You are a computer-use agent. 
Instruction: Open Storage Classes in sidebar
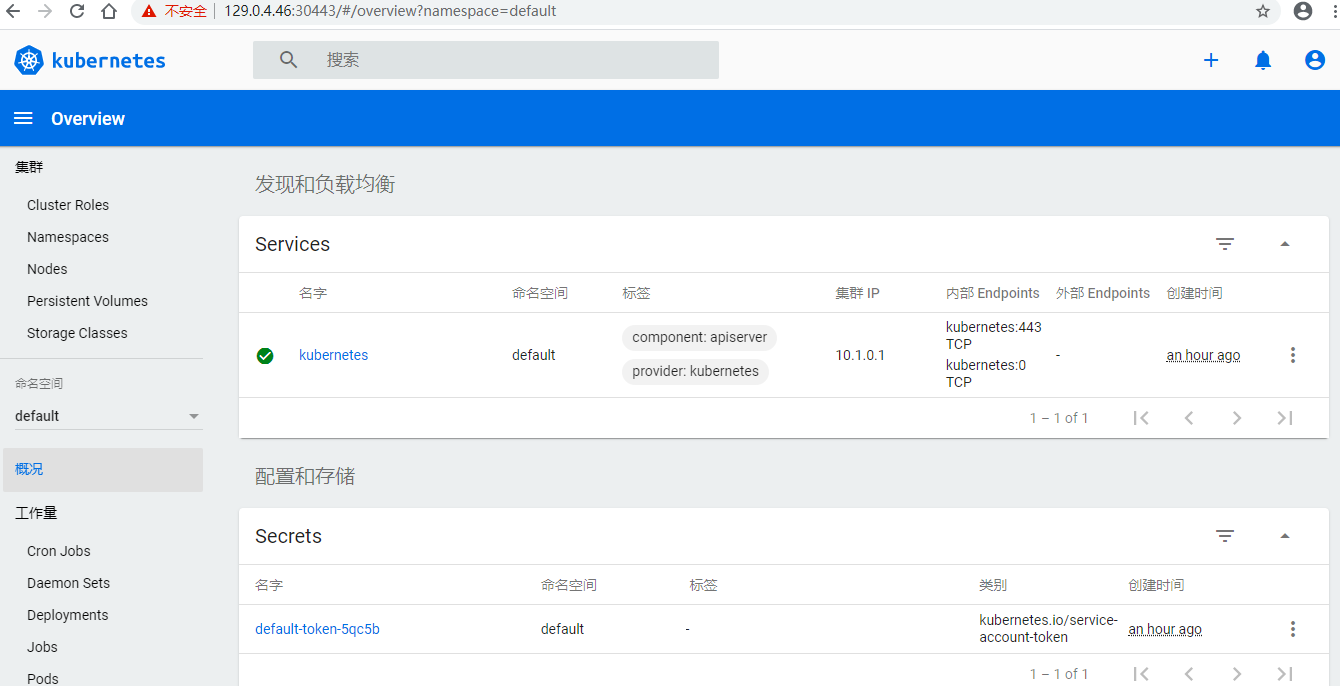pyautogui.click(x=77, y=333)
